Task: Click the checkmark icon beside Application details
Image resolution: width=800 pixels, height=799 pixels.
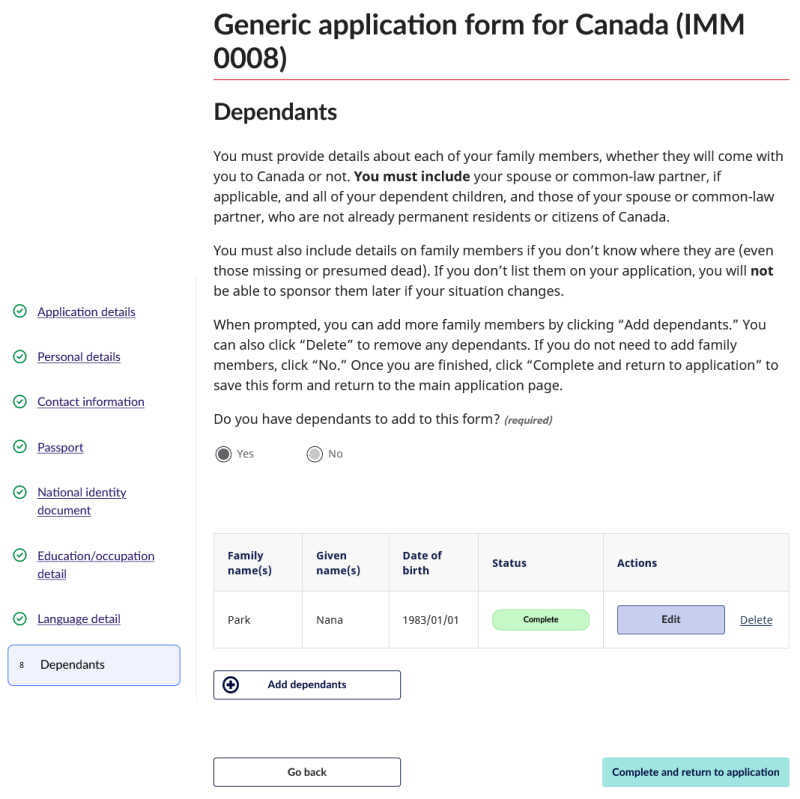Action: (20, 312)
